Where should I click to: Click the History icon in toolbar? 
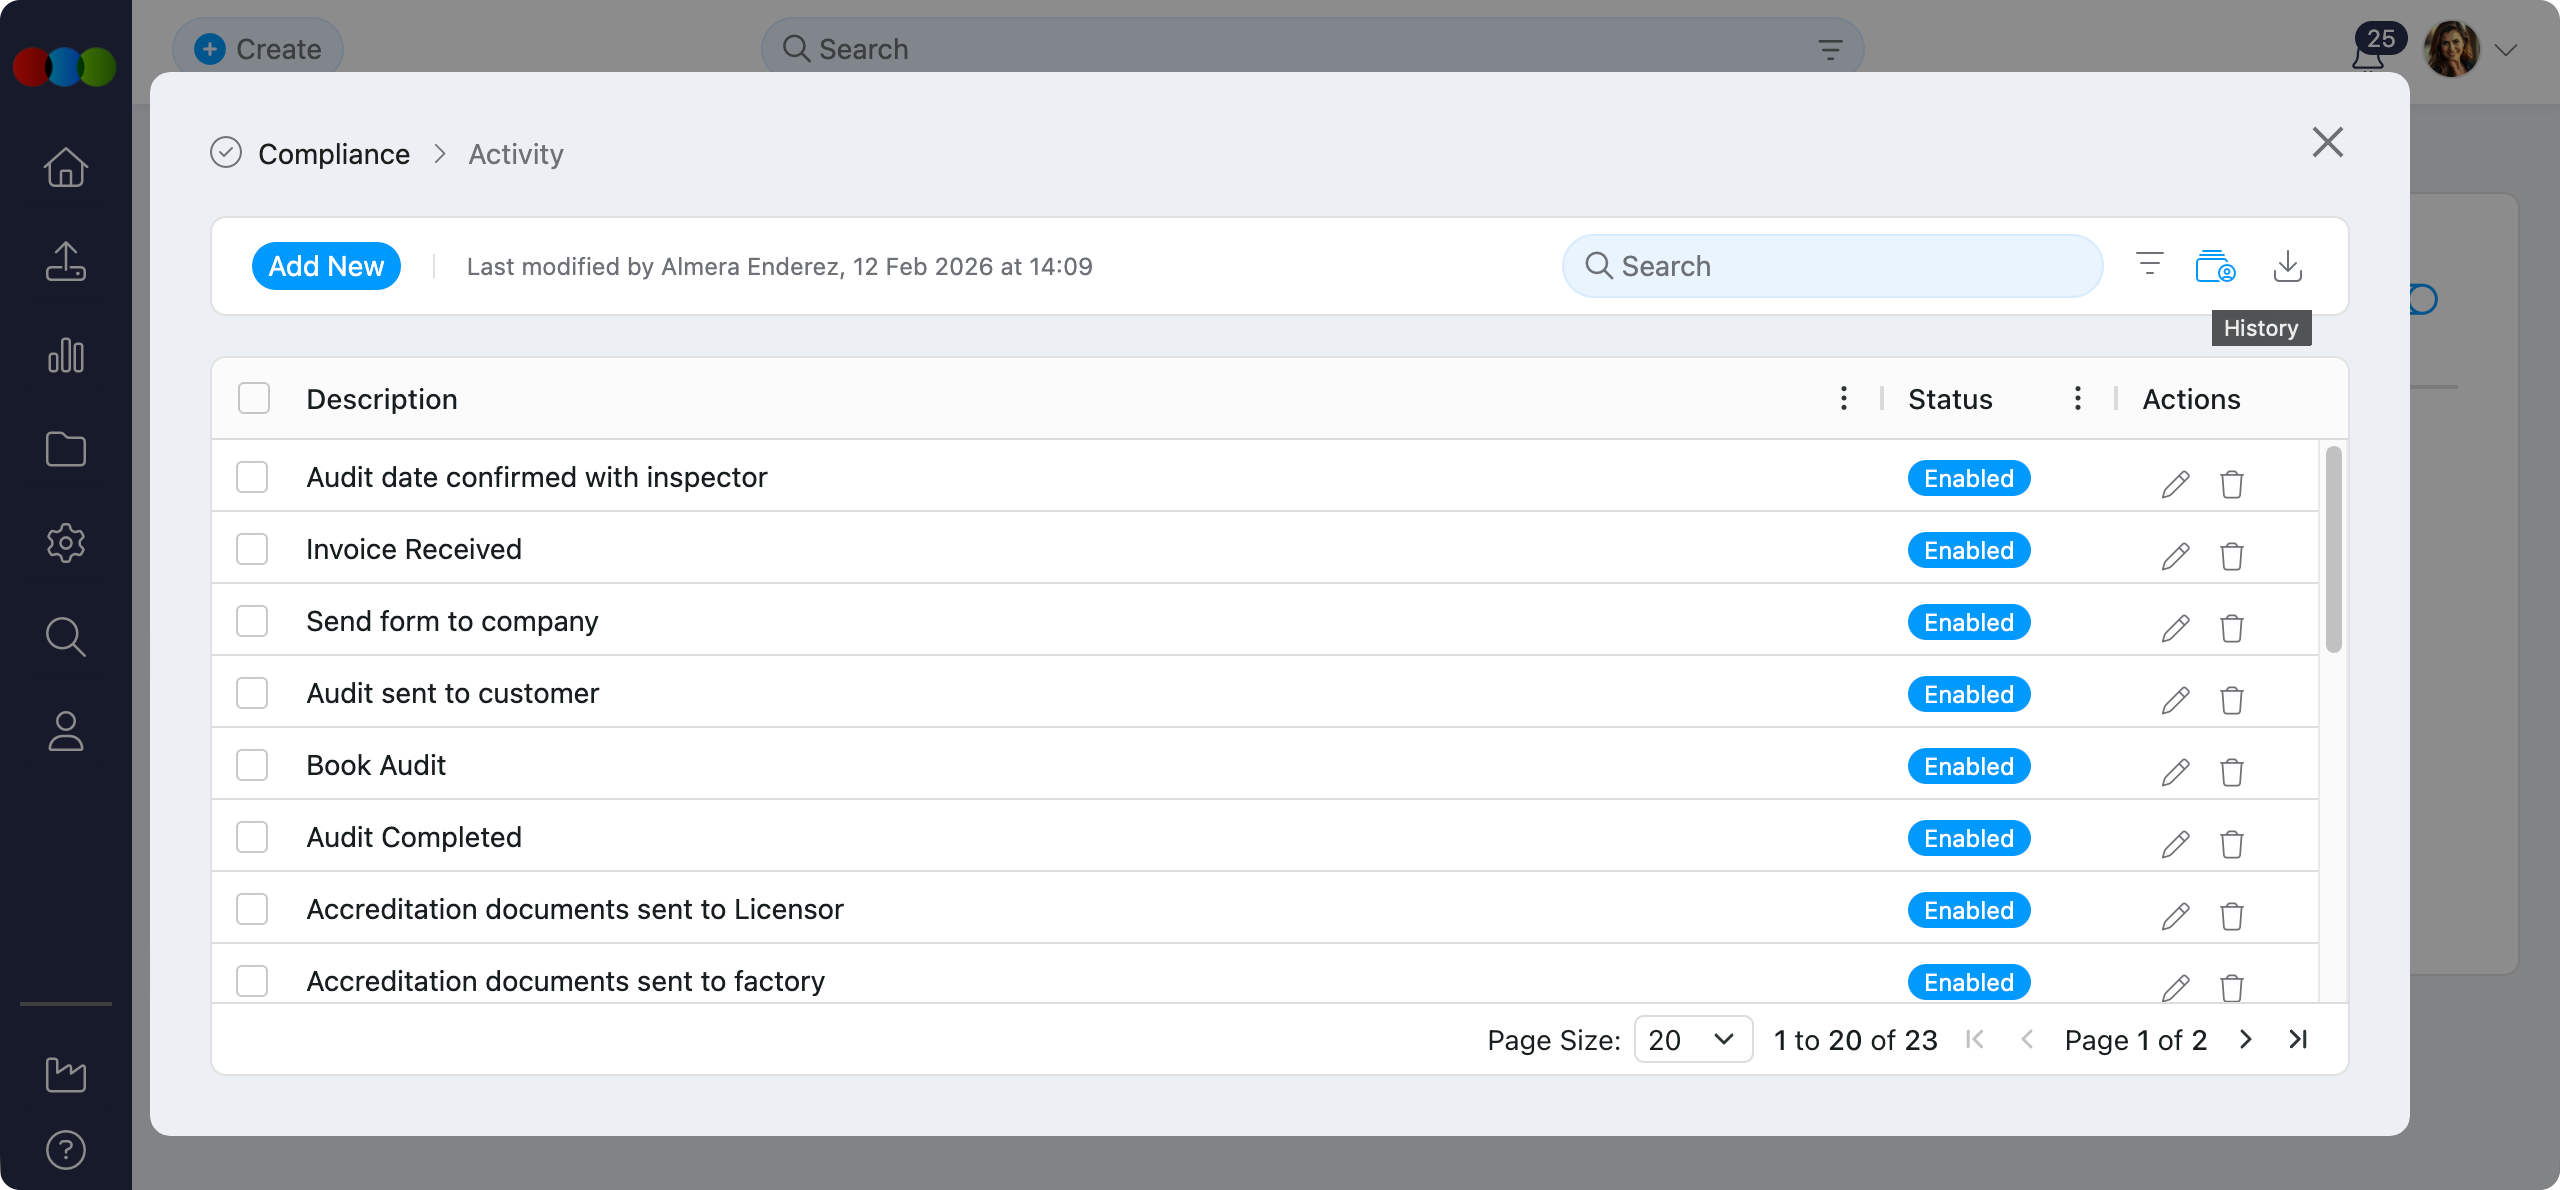(x=2215, y=267)
